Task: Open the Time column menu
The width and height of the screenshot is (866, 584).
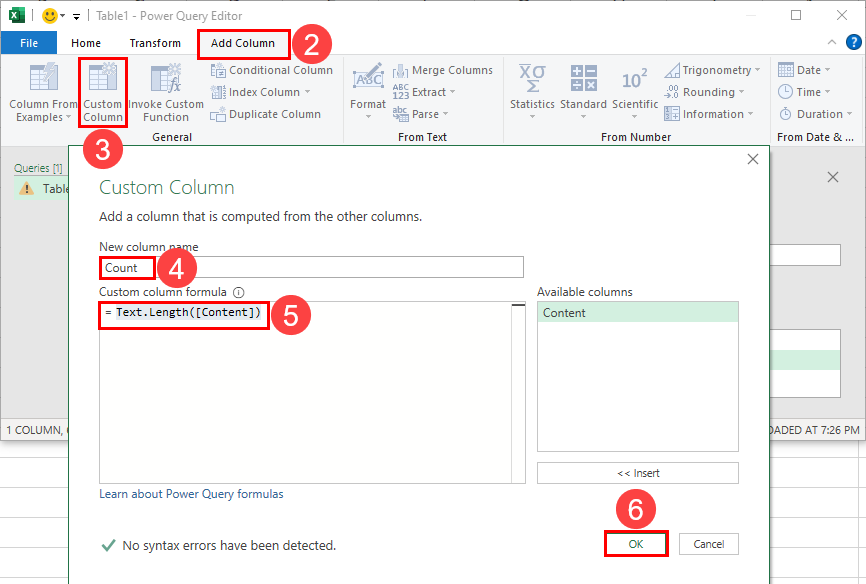Action: pos(804,92)
